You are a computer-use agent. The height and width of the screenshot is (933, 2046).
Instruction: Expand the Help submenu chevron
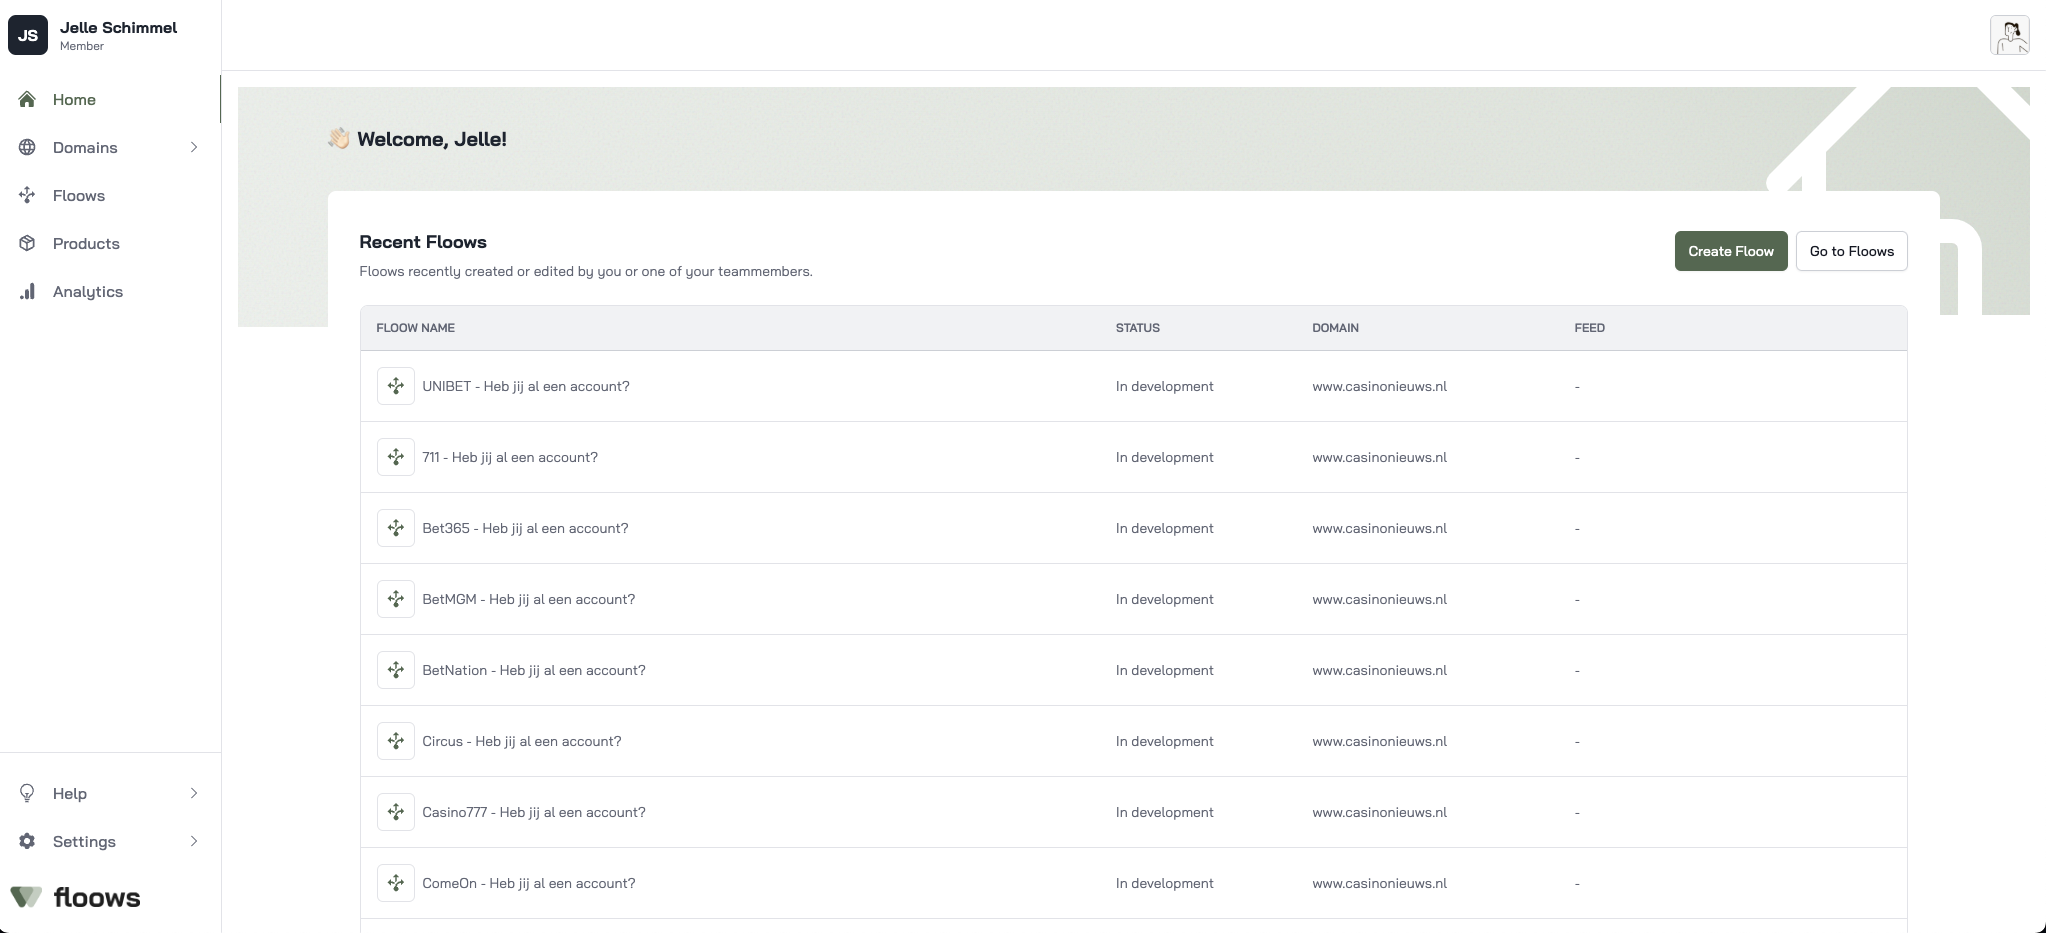(x=194, y=793)
